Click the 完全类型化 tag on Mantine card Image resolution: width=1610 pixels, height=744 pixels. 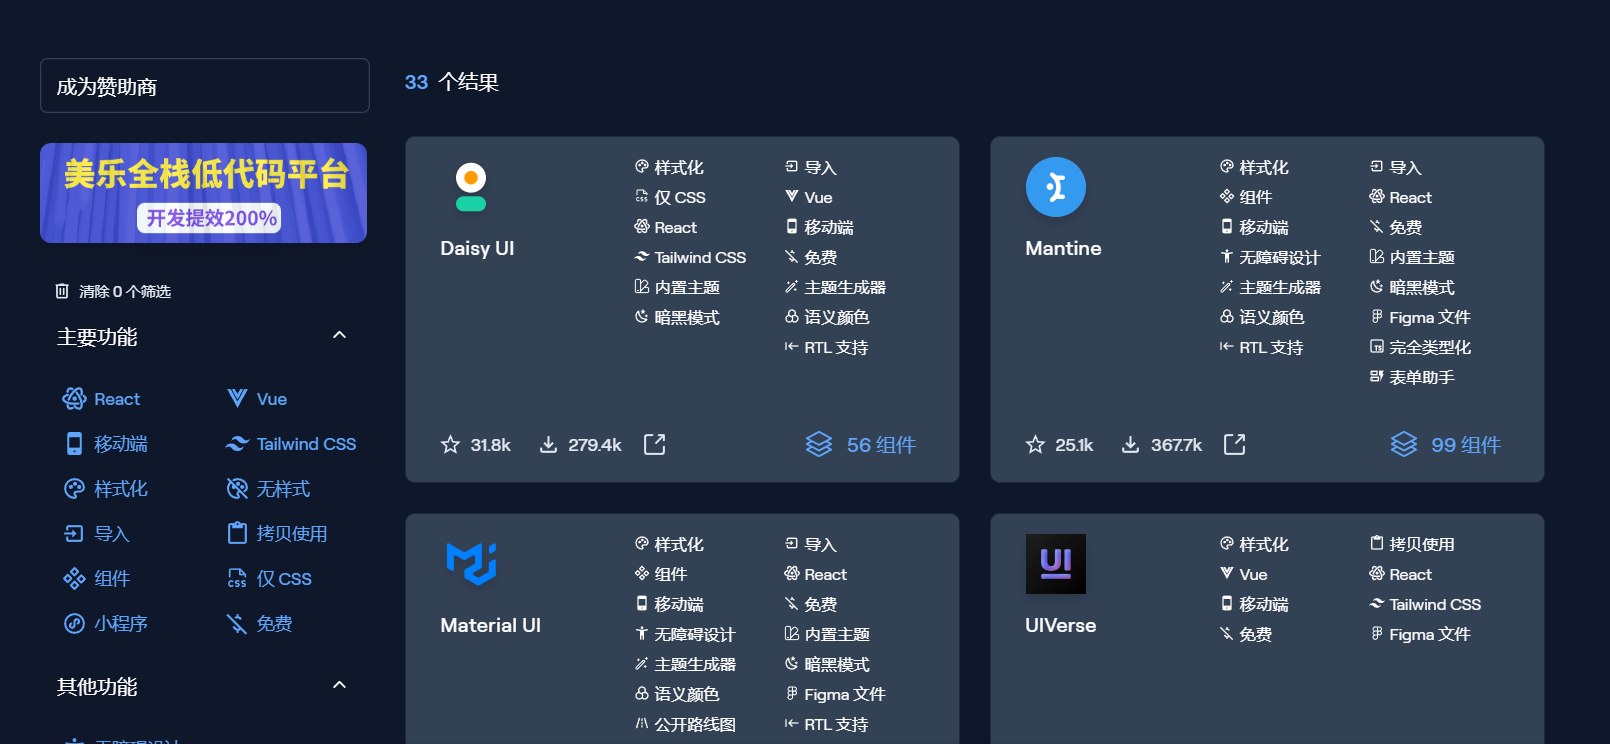(1420, 347)
